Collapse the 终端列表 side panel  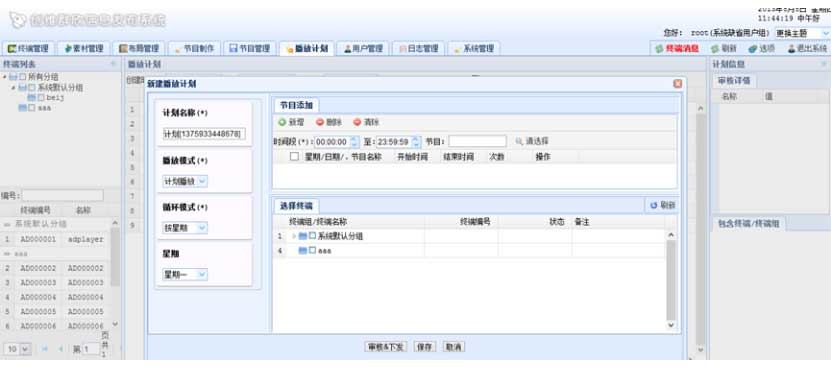click(x=113, y=64)
